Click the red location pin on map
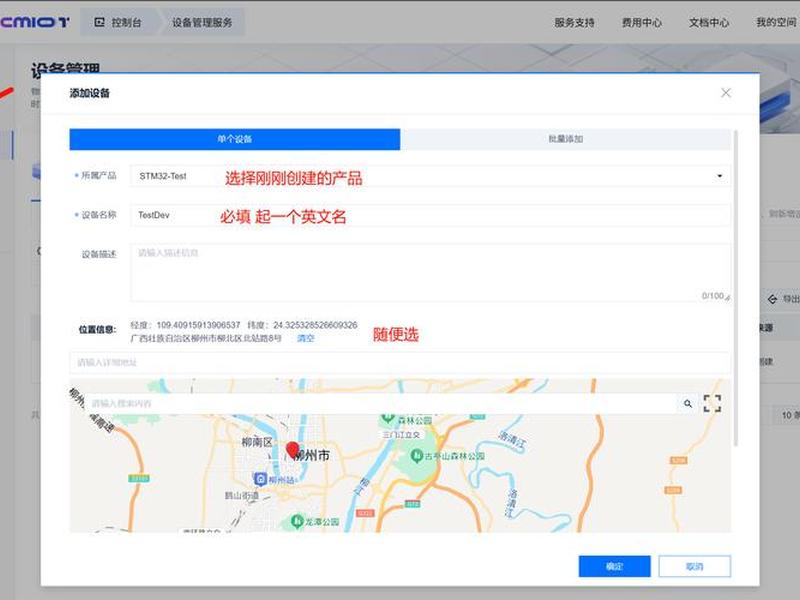Viewport: 800px width, 600px height. 292,449
